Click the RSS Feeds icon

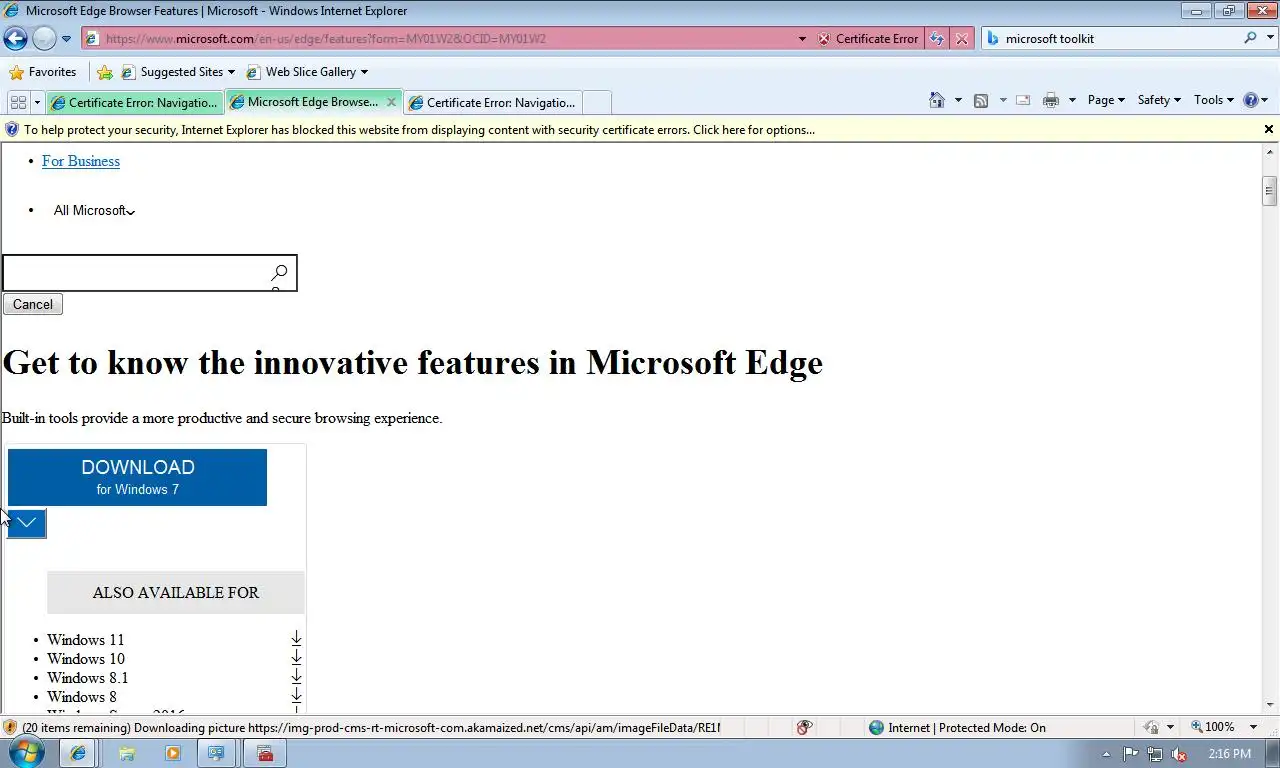tap(981, 100)
